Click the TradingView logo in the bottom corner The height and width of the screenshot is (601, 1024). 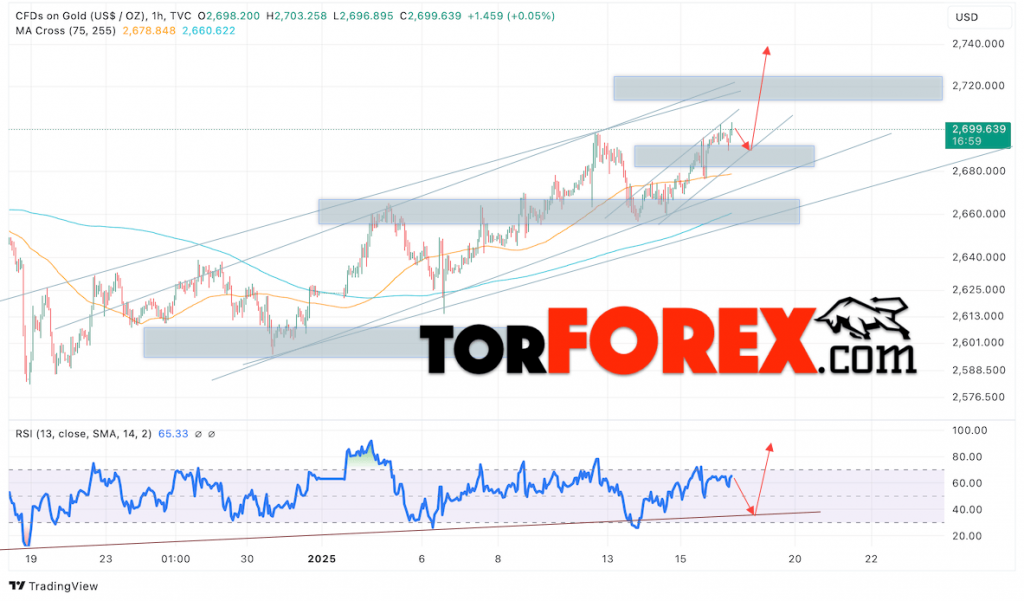click(15, 585)
